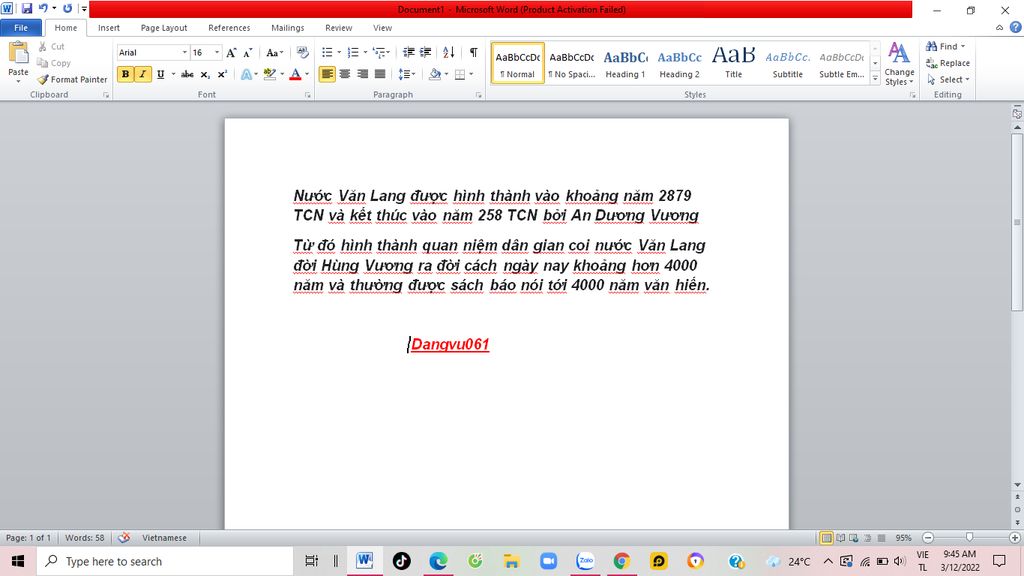
Task: Click the Paste clipboard icon
Action: coord(18,54)
